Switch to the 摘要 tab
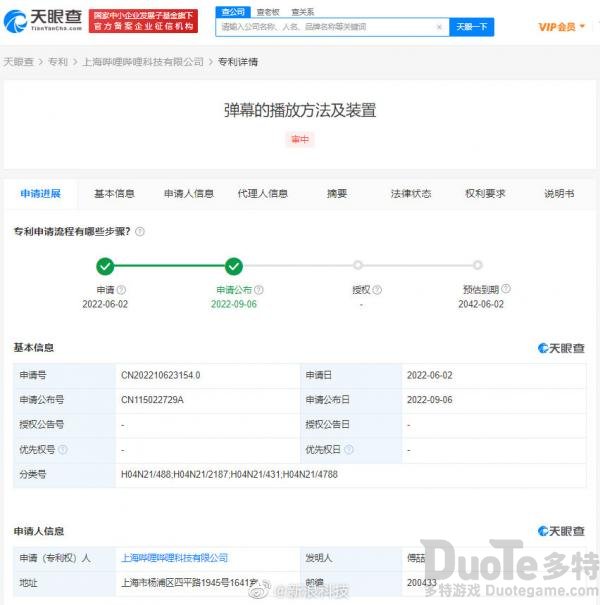This screenshot has width=600, height=605. click(x=337, y=194)
